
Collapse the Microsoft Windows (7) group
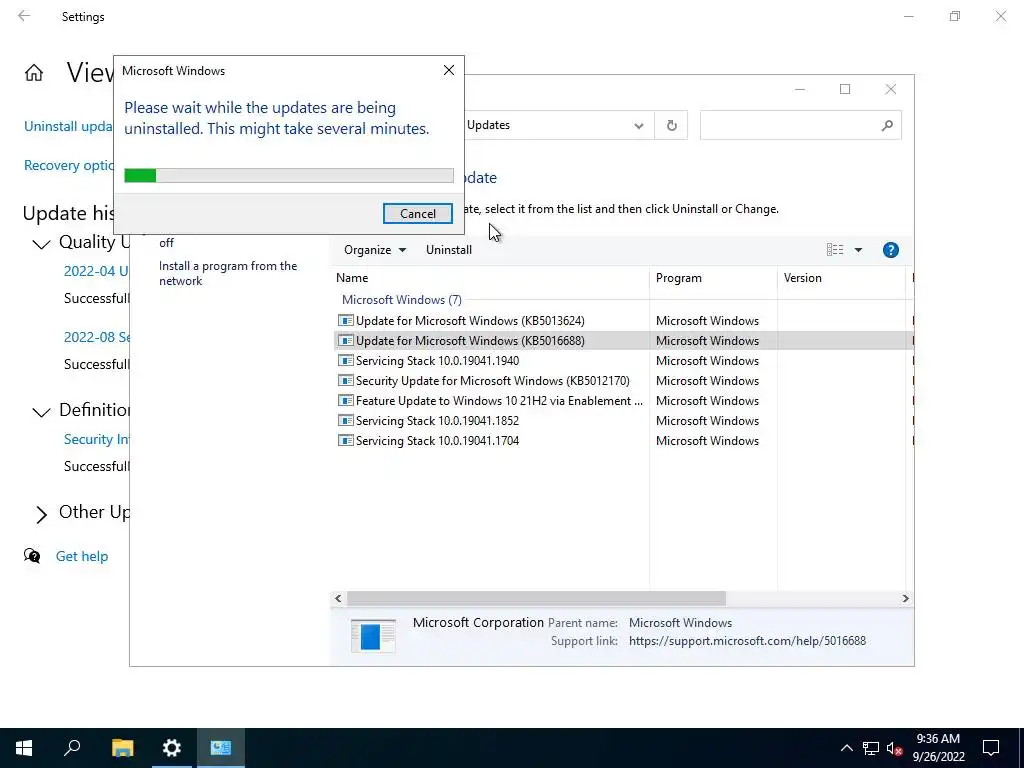402,300
